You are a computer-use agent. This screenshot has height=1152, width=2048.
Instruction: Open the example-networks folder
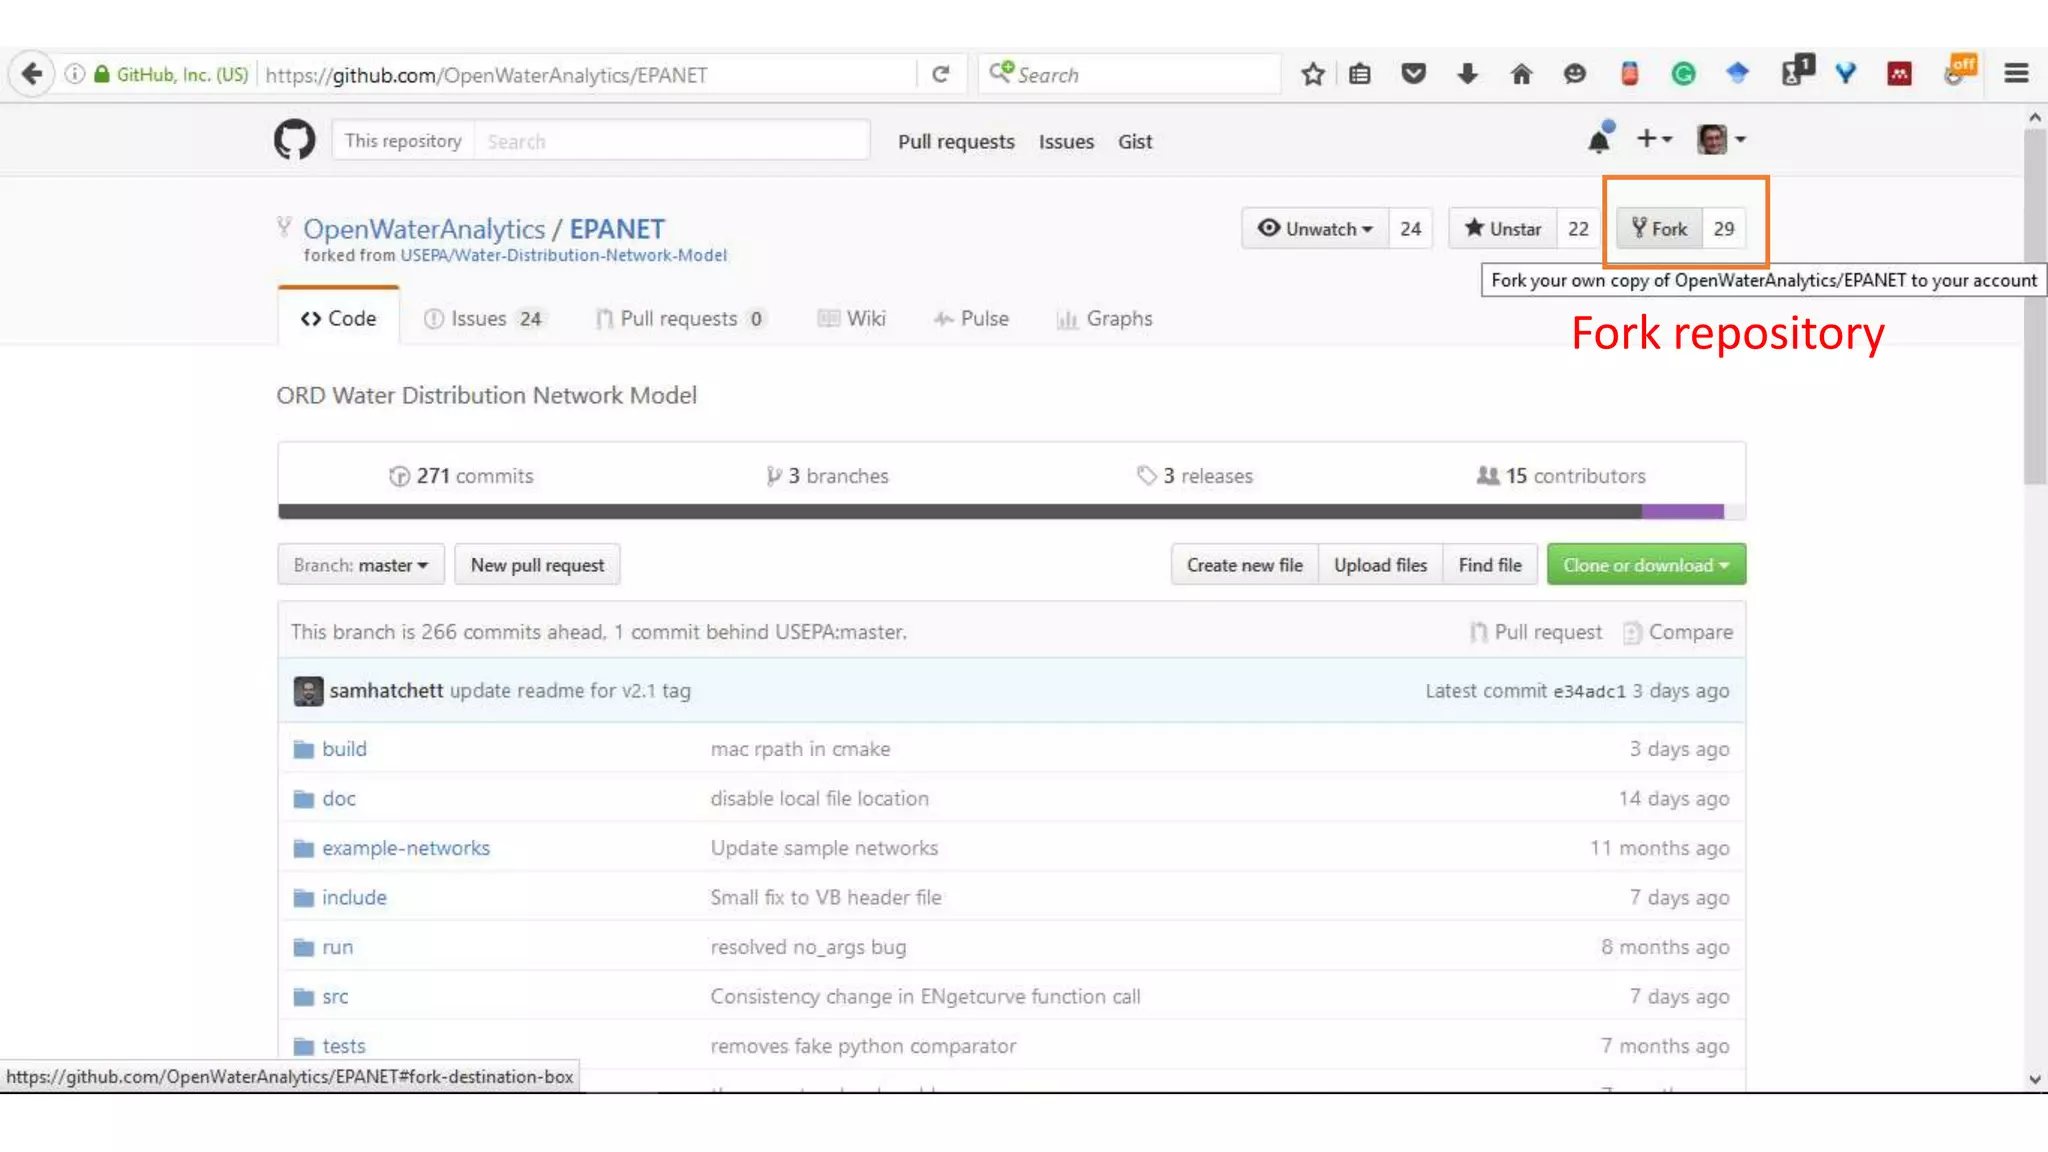click(x=406, y=848)
